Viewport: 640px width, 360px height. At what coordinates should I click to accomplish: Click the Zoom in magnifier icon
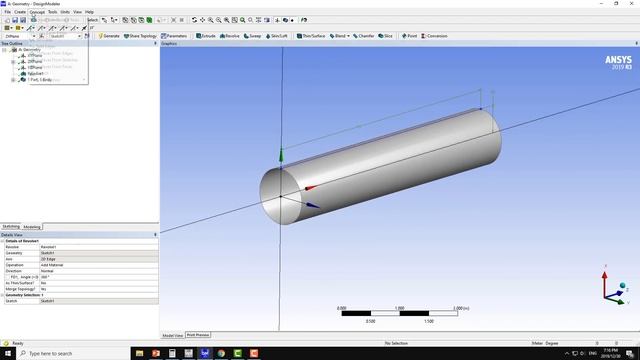[x=211, y=20]
